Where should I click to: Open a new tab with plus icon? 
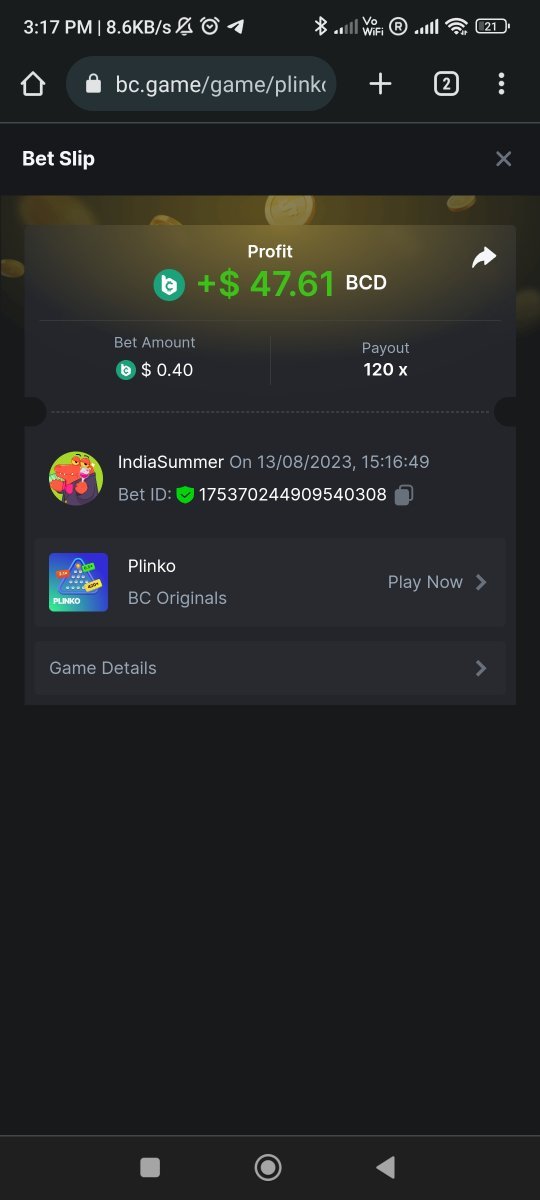pyautogui.click(x=380, y=84)
